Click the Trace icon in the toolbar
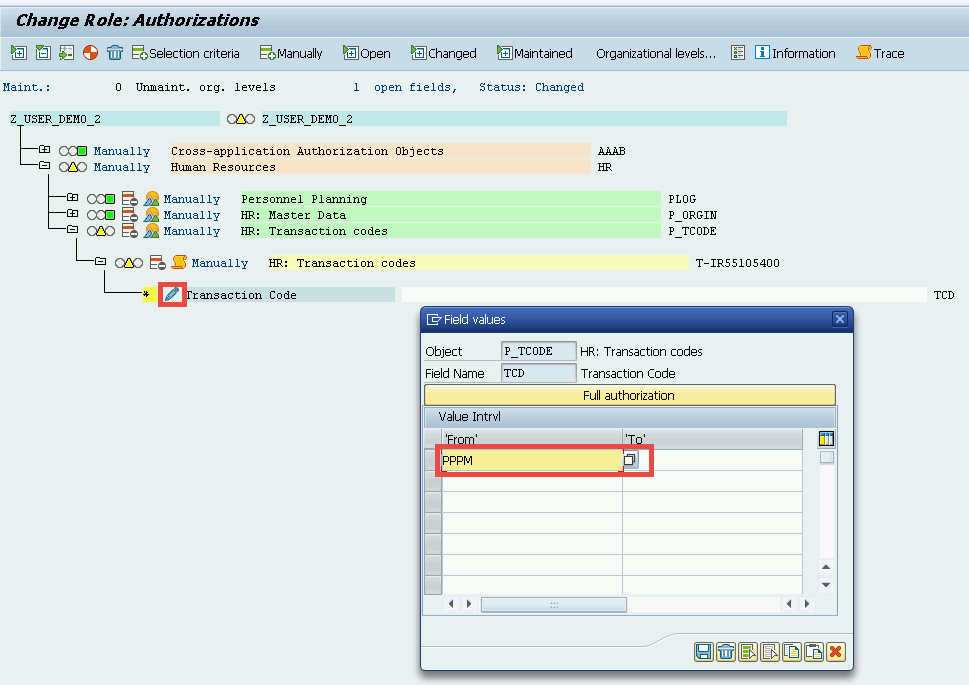 (878, 53)
